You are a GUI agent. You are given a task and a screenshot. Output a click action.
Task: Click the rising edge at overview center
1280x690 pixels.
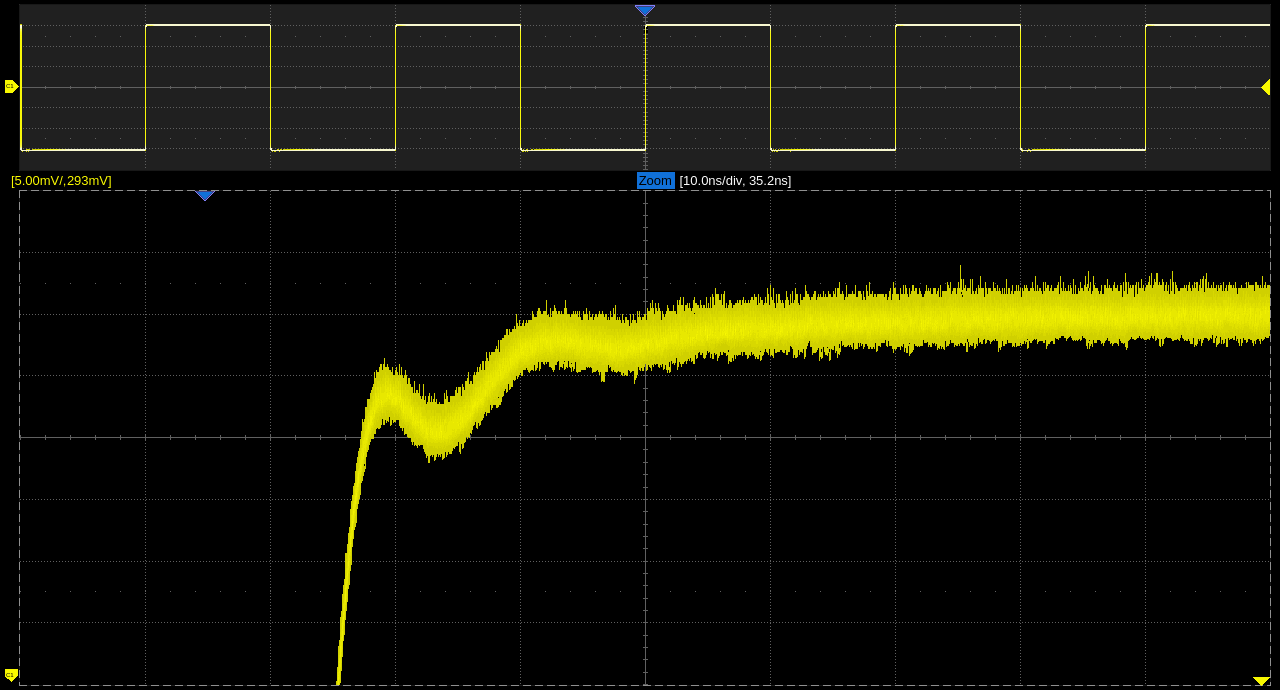645,87
